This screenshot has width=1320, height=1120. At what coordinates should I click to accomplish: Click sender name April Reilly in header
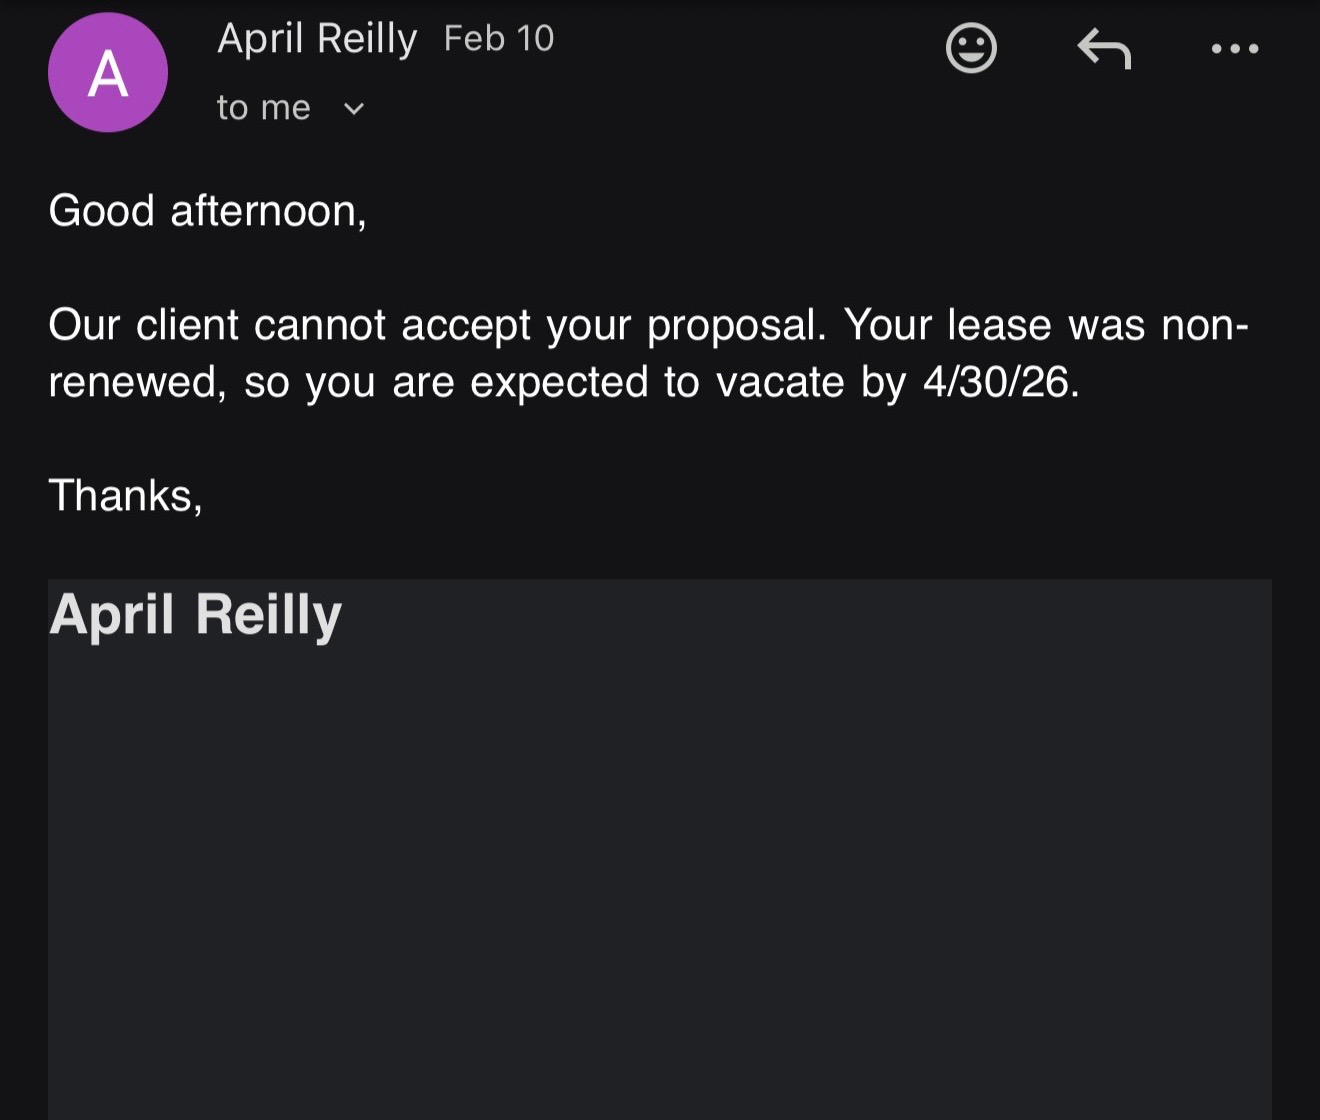point(317,39)
